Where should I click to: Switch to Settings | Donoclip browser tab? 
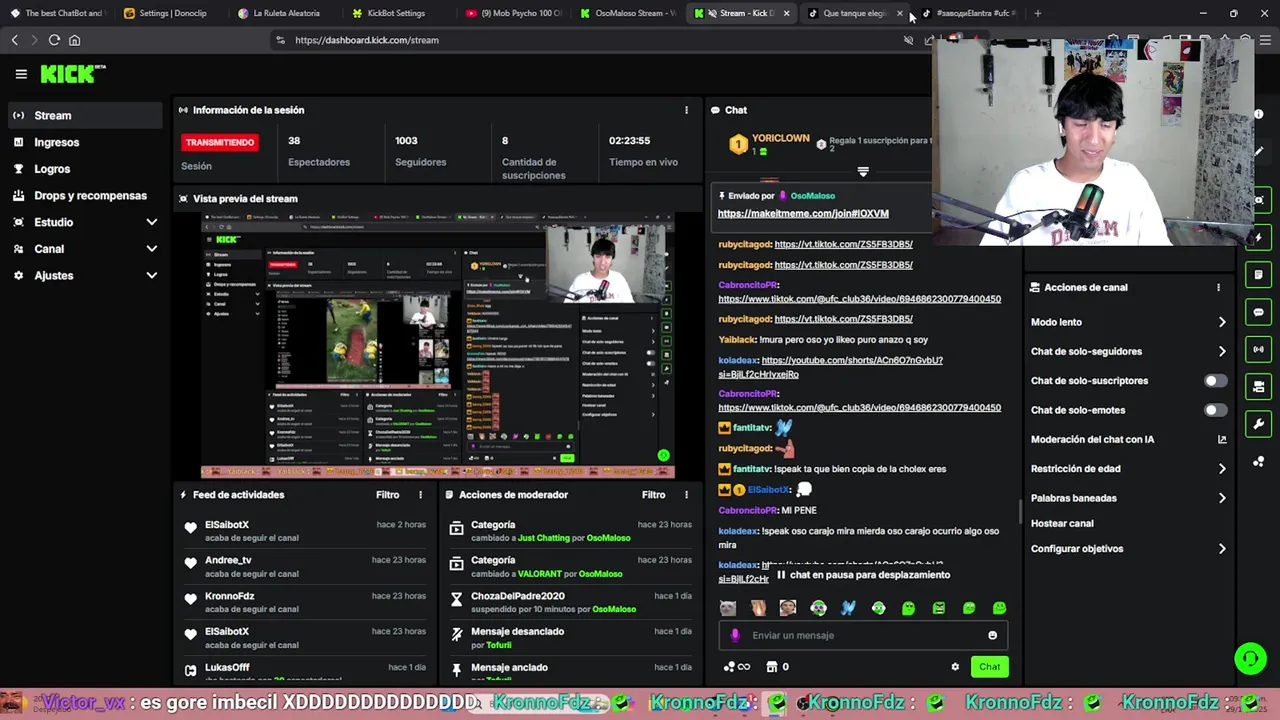pyautogui.click(x=172, y=13)
